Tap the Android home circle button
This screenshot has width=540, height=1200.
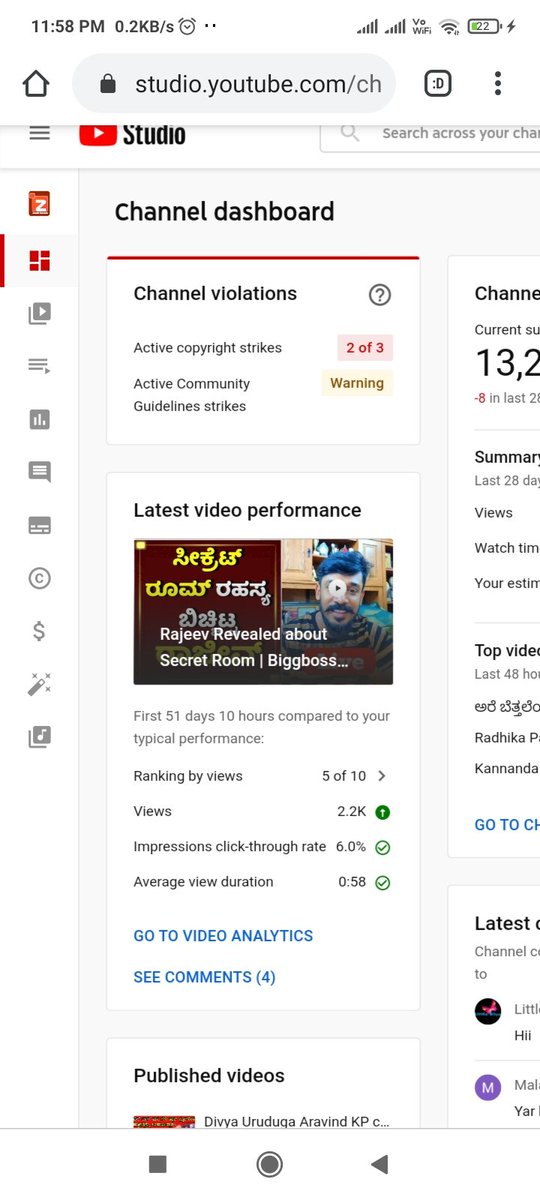point(269,1164)
